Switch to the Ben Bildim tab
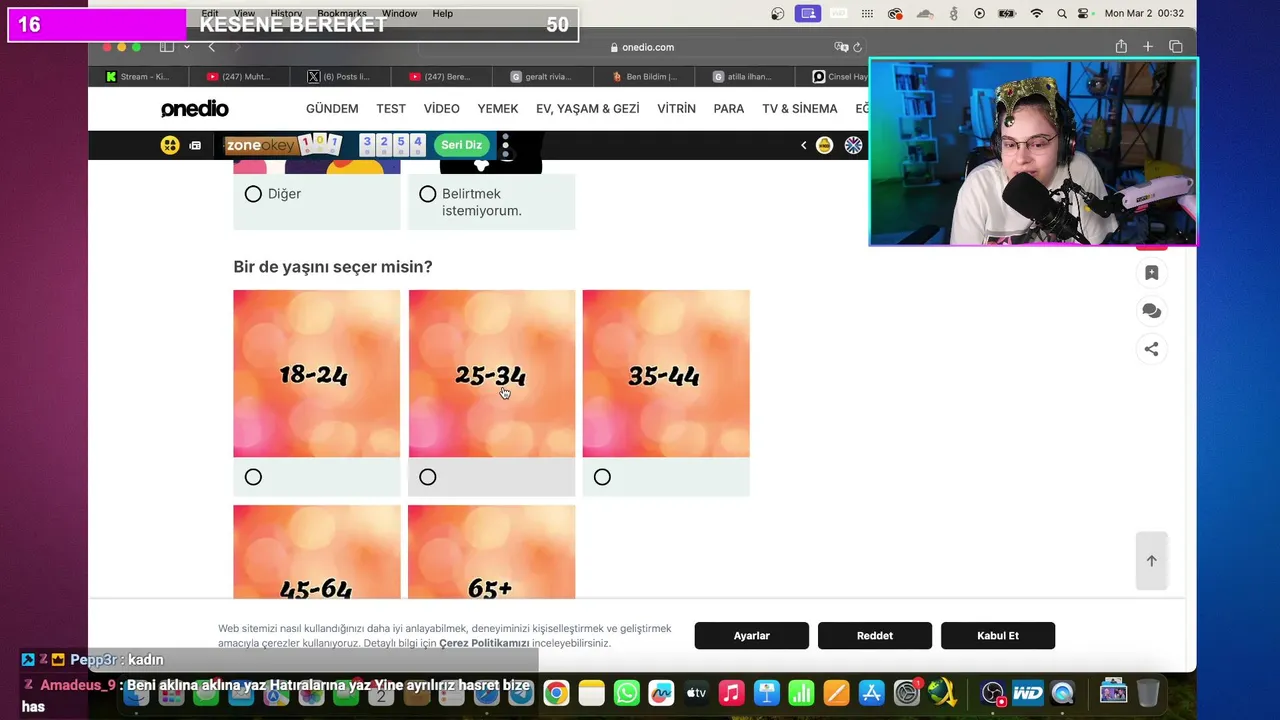Viewport: 1280px width, 720px height. tap(644, 76)
